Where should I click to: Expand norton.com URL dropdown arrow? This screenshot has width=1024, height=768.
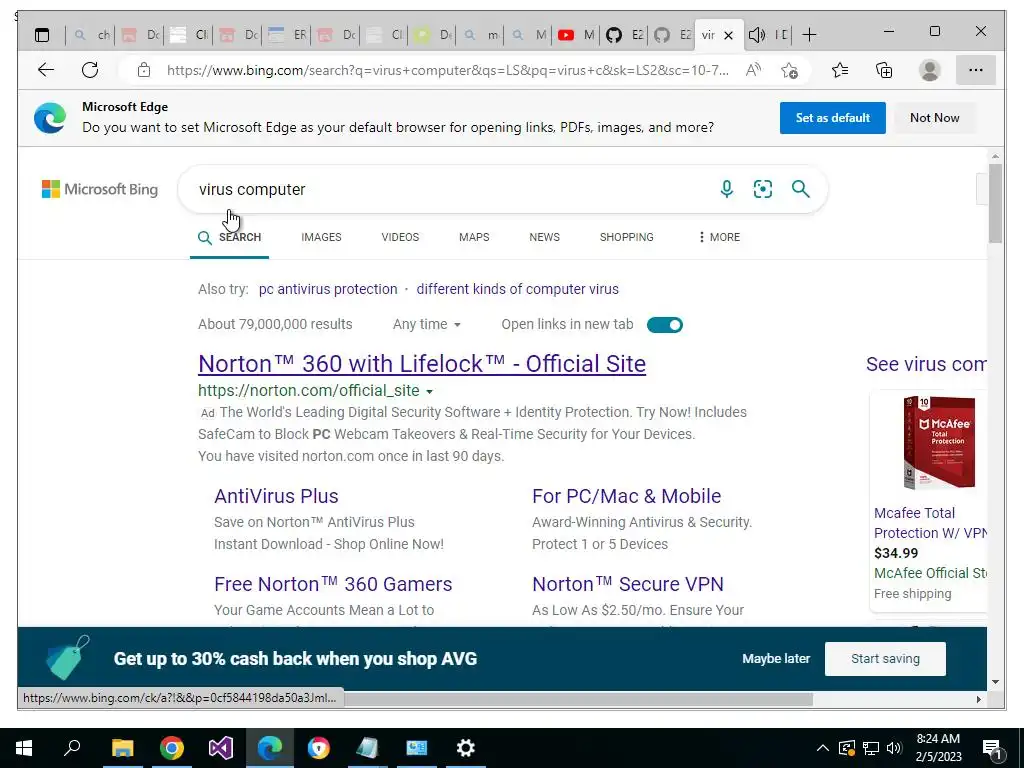pos(430,392)
